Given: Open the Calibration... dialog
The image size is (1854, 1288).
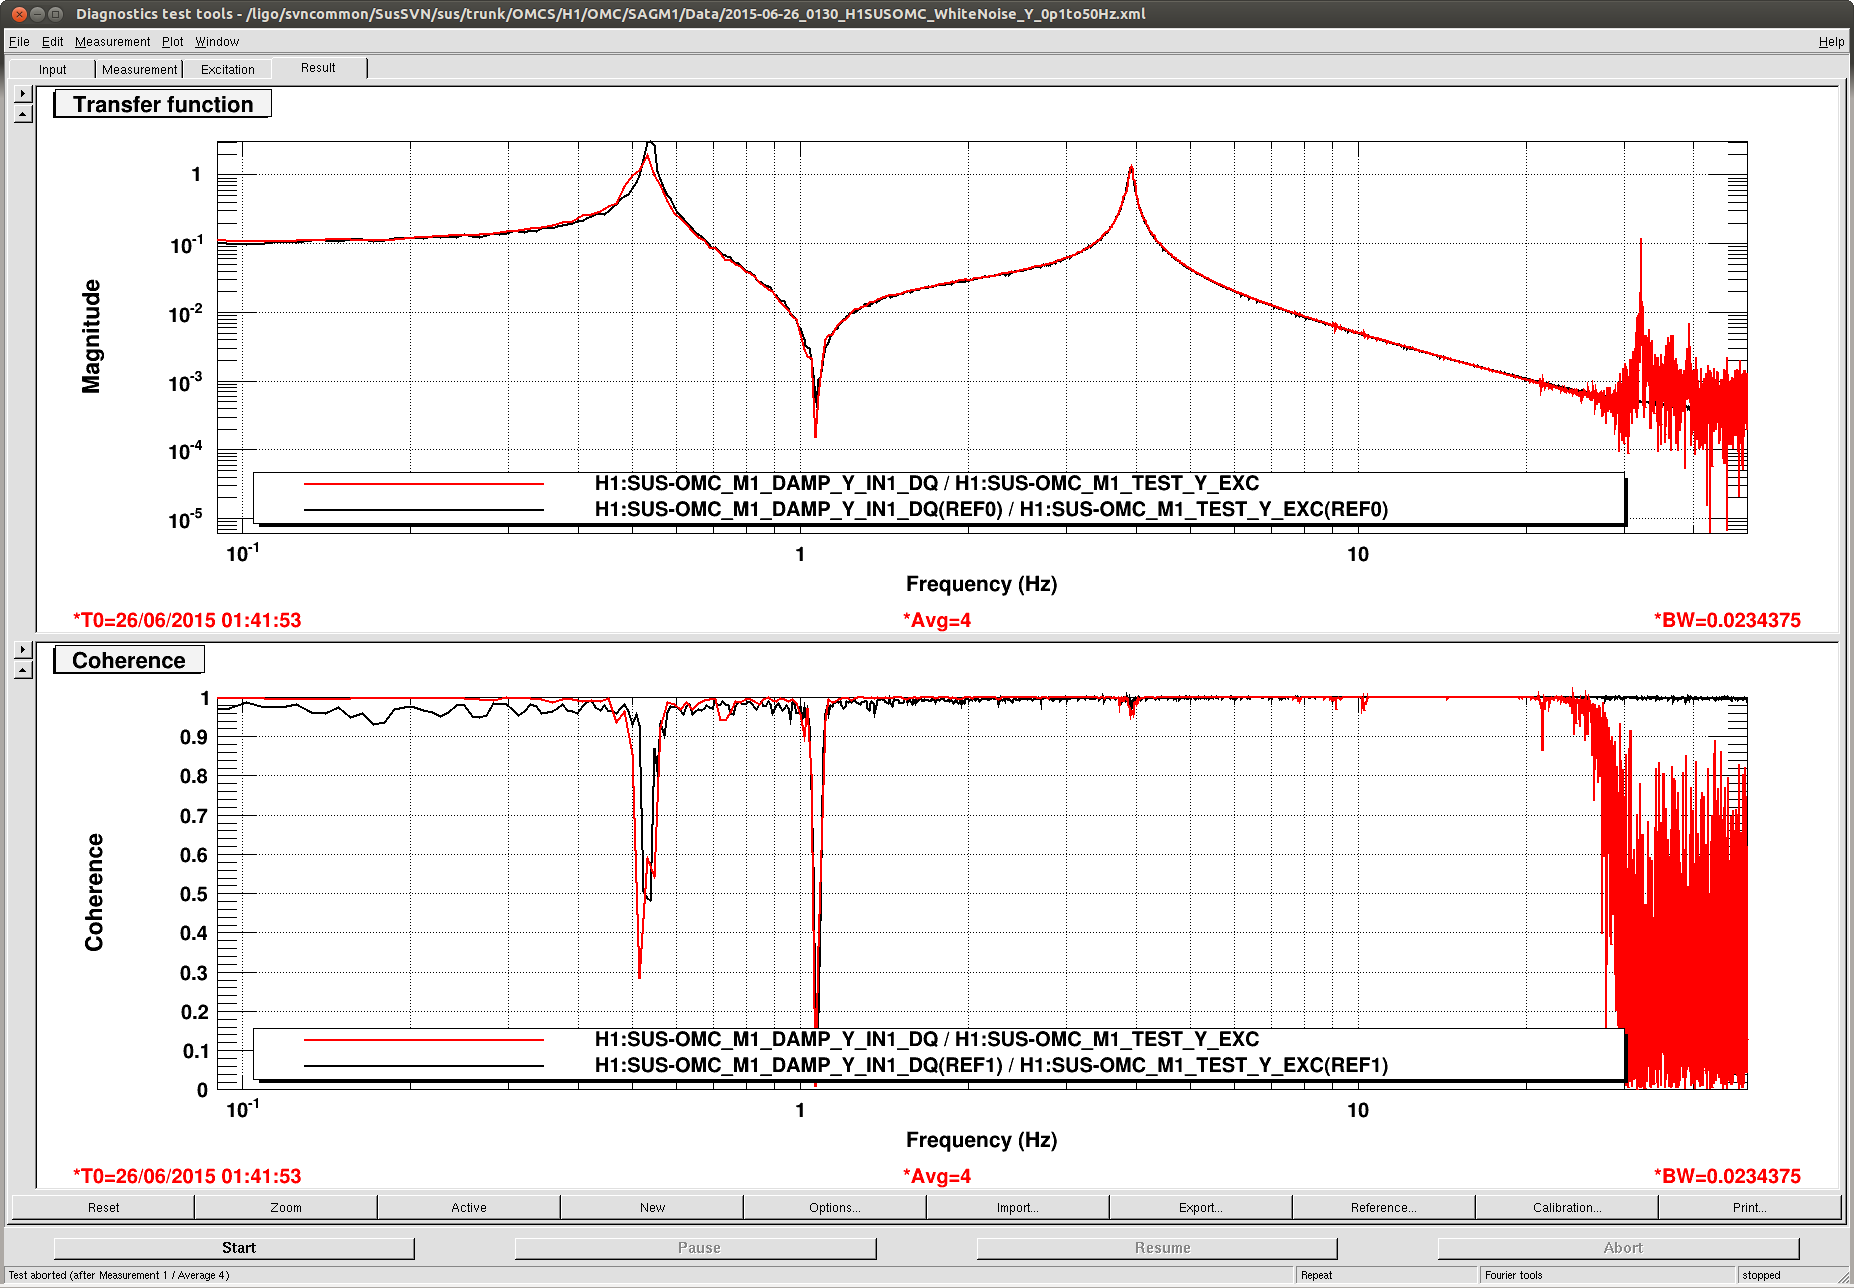Looking at the screenshot, I should click(x=1567, y=1207).
